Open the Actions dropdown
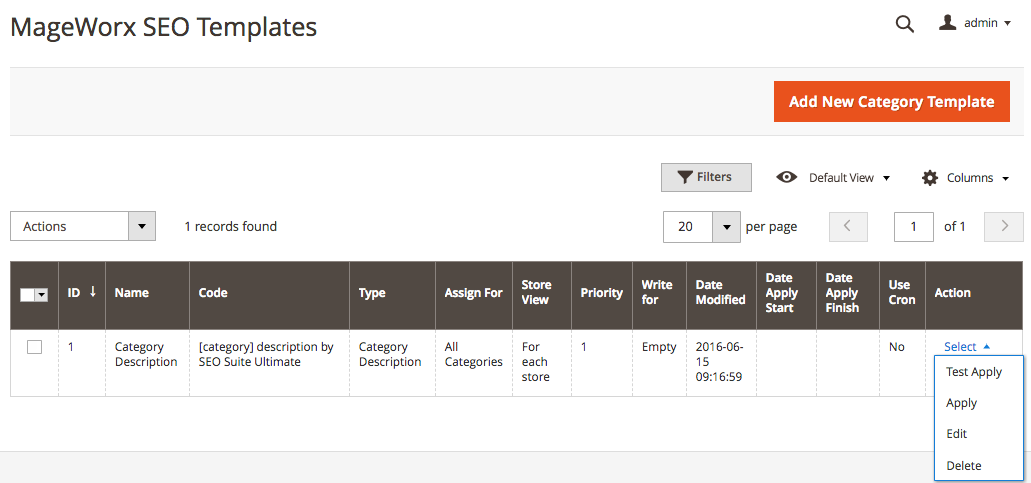Image resolution: width=1031 pixels, height=483 pixels. 83,226
